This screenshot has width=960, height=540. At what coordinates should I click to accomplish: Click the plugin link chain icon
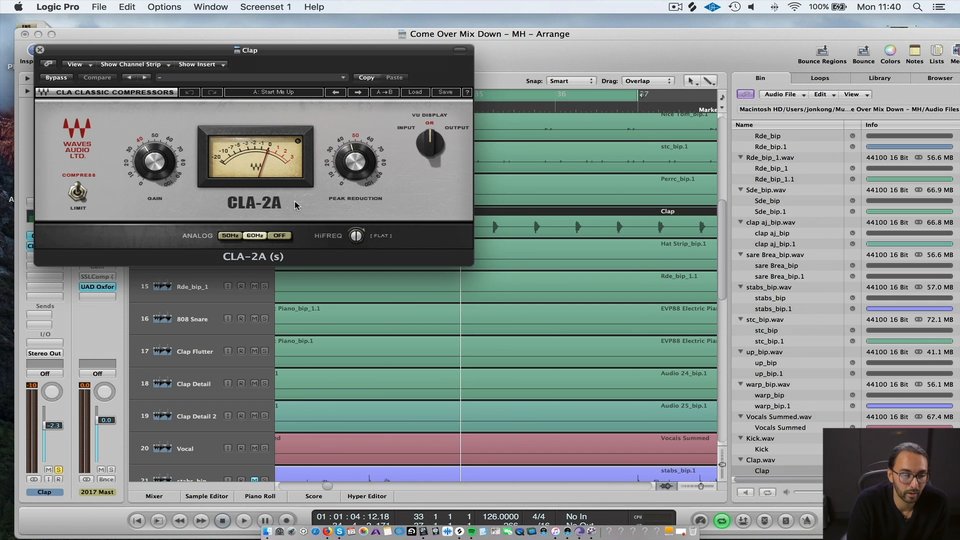[x=48, y=64]
